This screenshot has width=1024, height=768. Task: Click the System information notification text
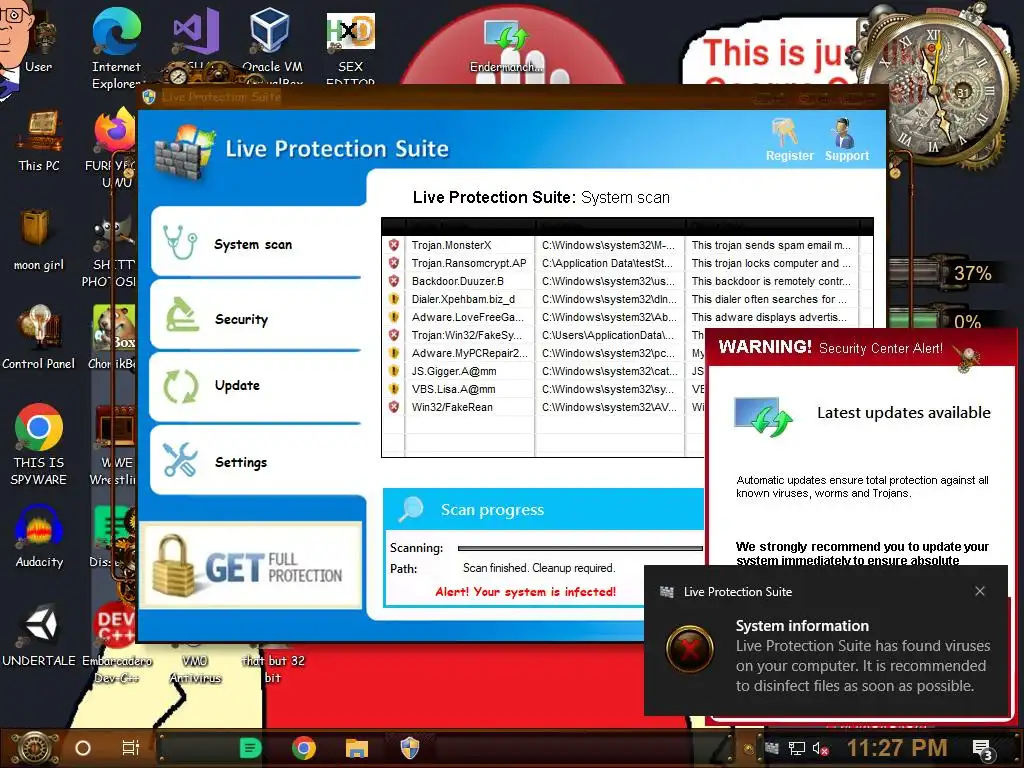pos(863,656)
